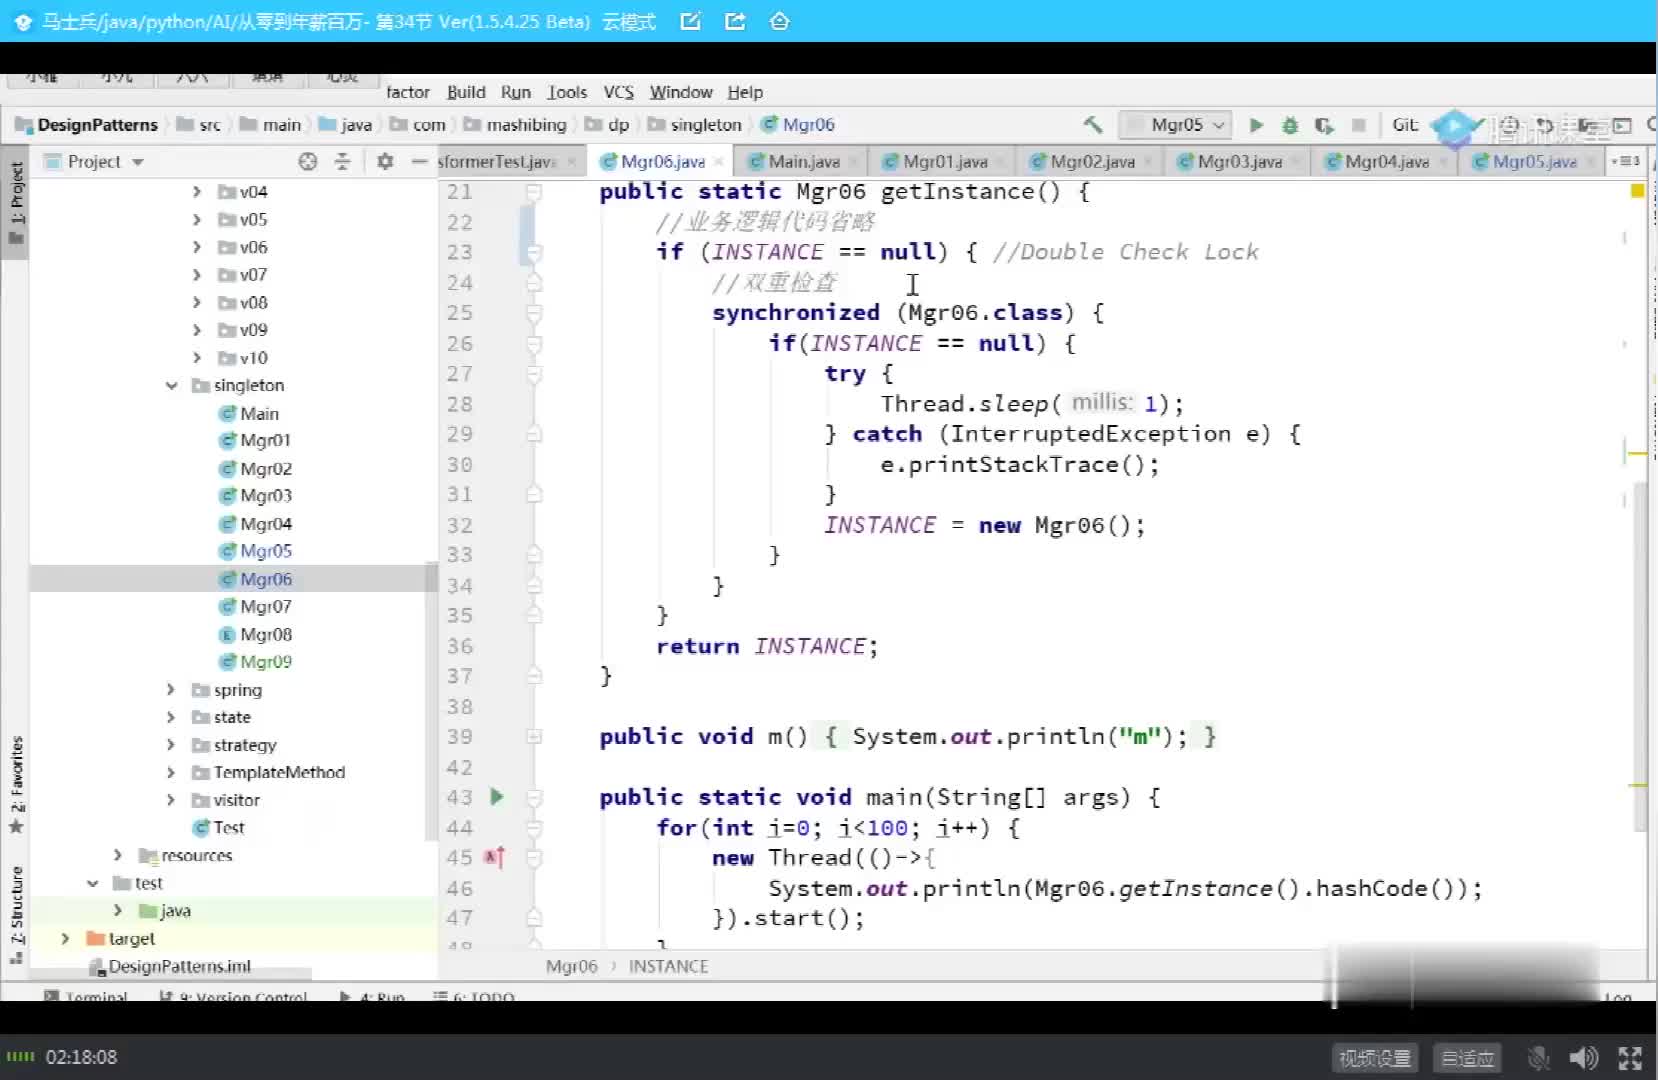Open the Tools menu
1658x1080 pixels.
pyautogui.click(x=567, y=92)
